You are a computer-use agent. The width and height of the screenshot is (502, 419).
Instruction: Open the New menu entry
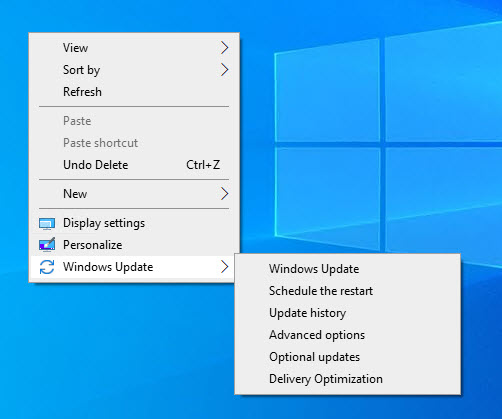(x=134, y=194)
